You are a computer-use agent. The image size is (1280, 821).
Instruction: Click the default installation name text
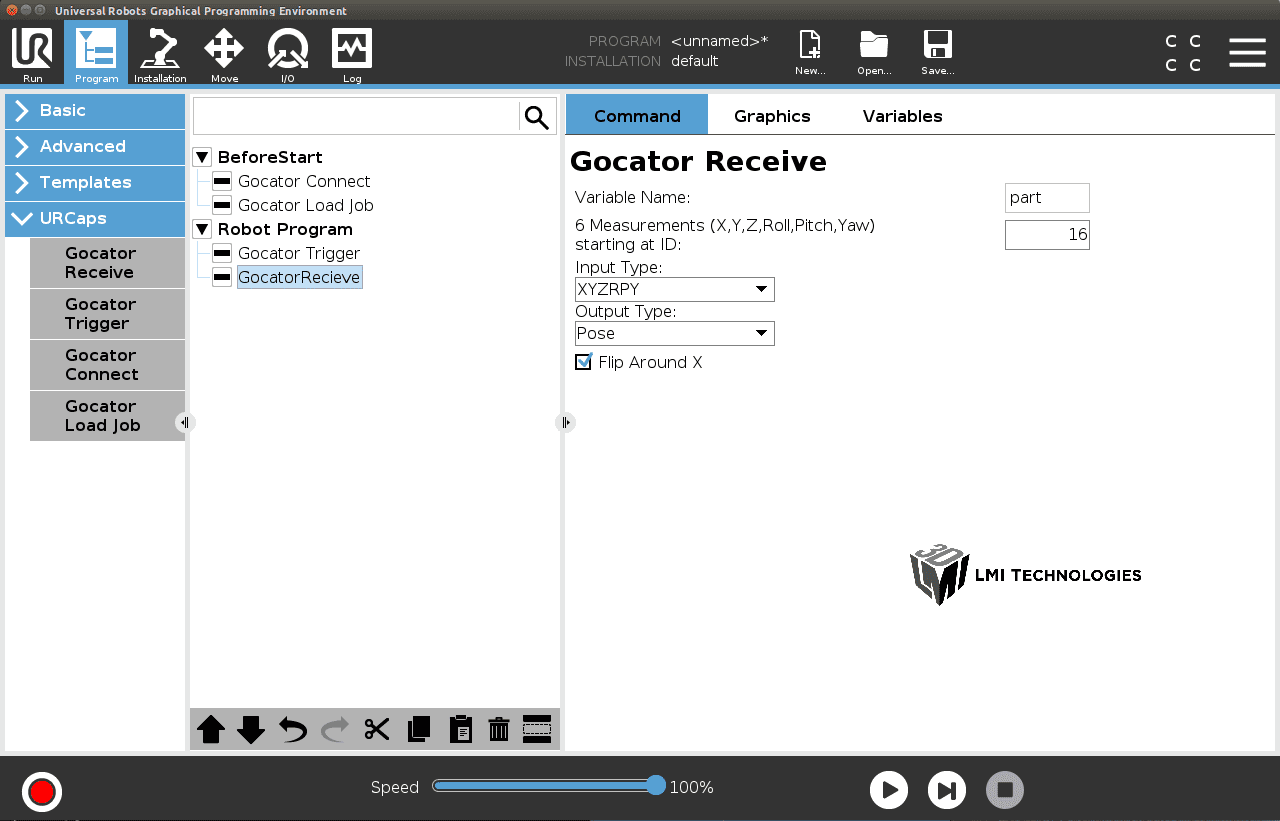[694, 61]
